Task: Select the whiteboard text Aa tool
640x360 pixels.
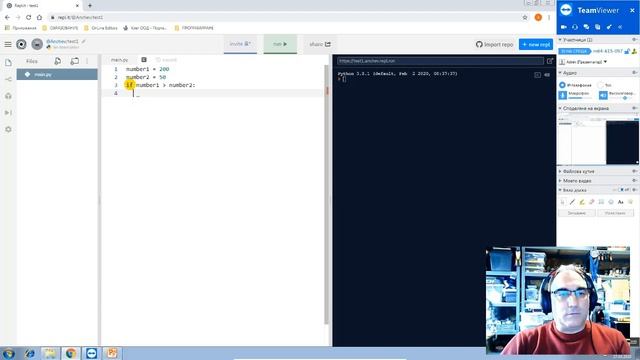Action: tap(621, 202)
